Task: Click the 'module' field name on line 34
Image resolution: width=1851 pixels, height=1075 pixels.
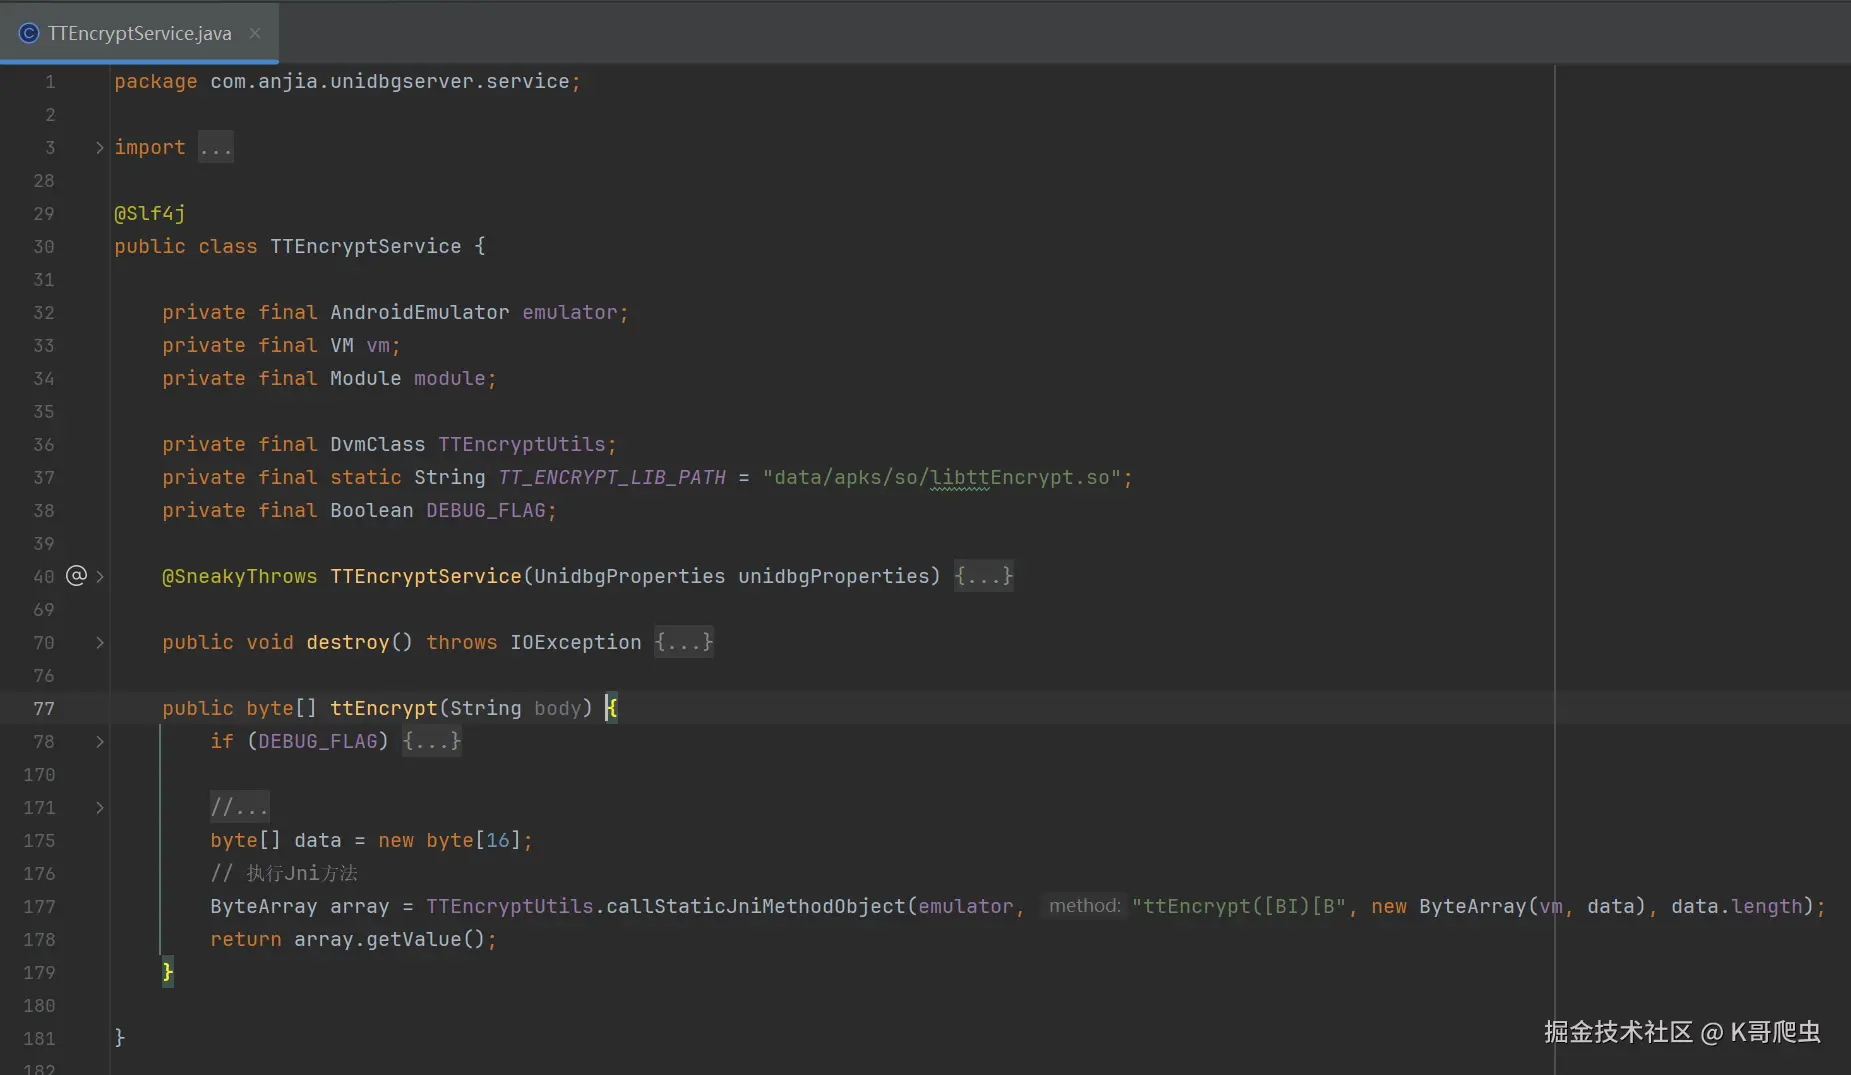Action: (x=450, y=379)
